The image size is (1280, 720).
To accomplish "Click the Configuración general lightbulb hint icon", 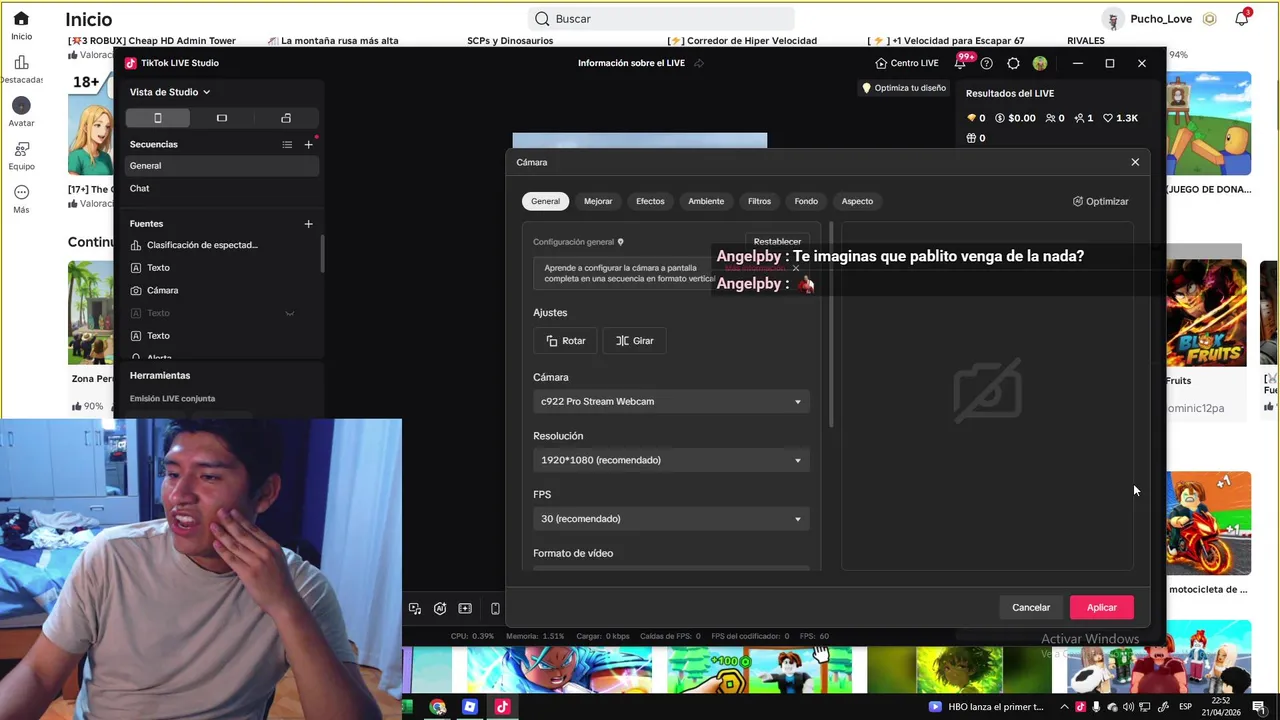I will pos(620,242).
